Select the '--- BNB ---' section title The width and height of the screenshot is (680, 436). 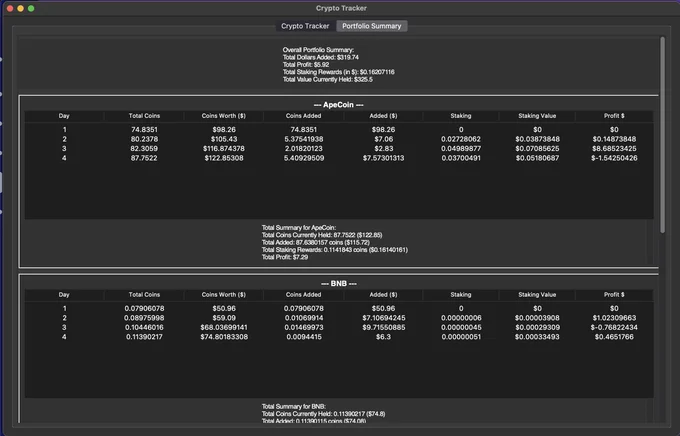tap(339, 284)
